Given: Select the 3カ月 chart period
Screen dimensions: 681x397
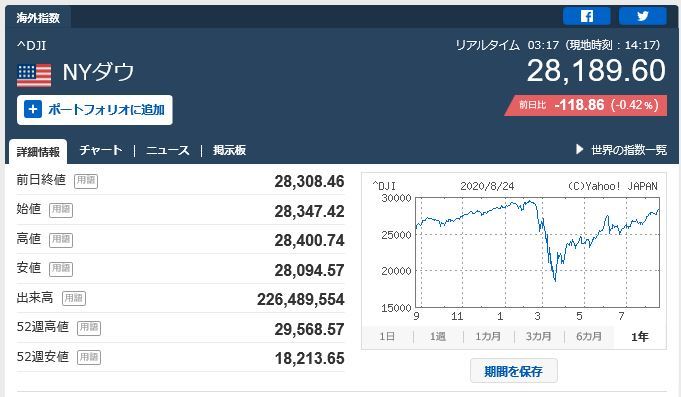Looking at the screenshot, I should [x=539, y=337].
